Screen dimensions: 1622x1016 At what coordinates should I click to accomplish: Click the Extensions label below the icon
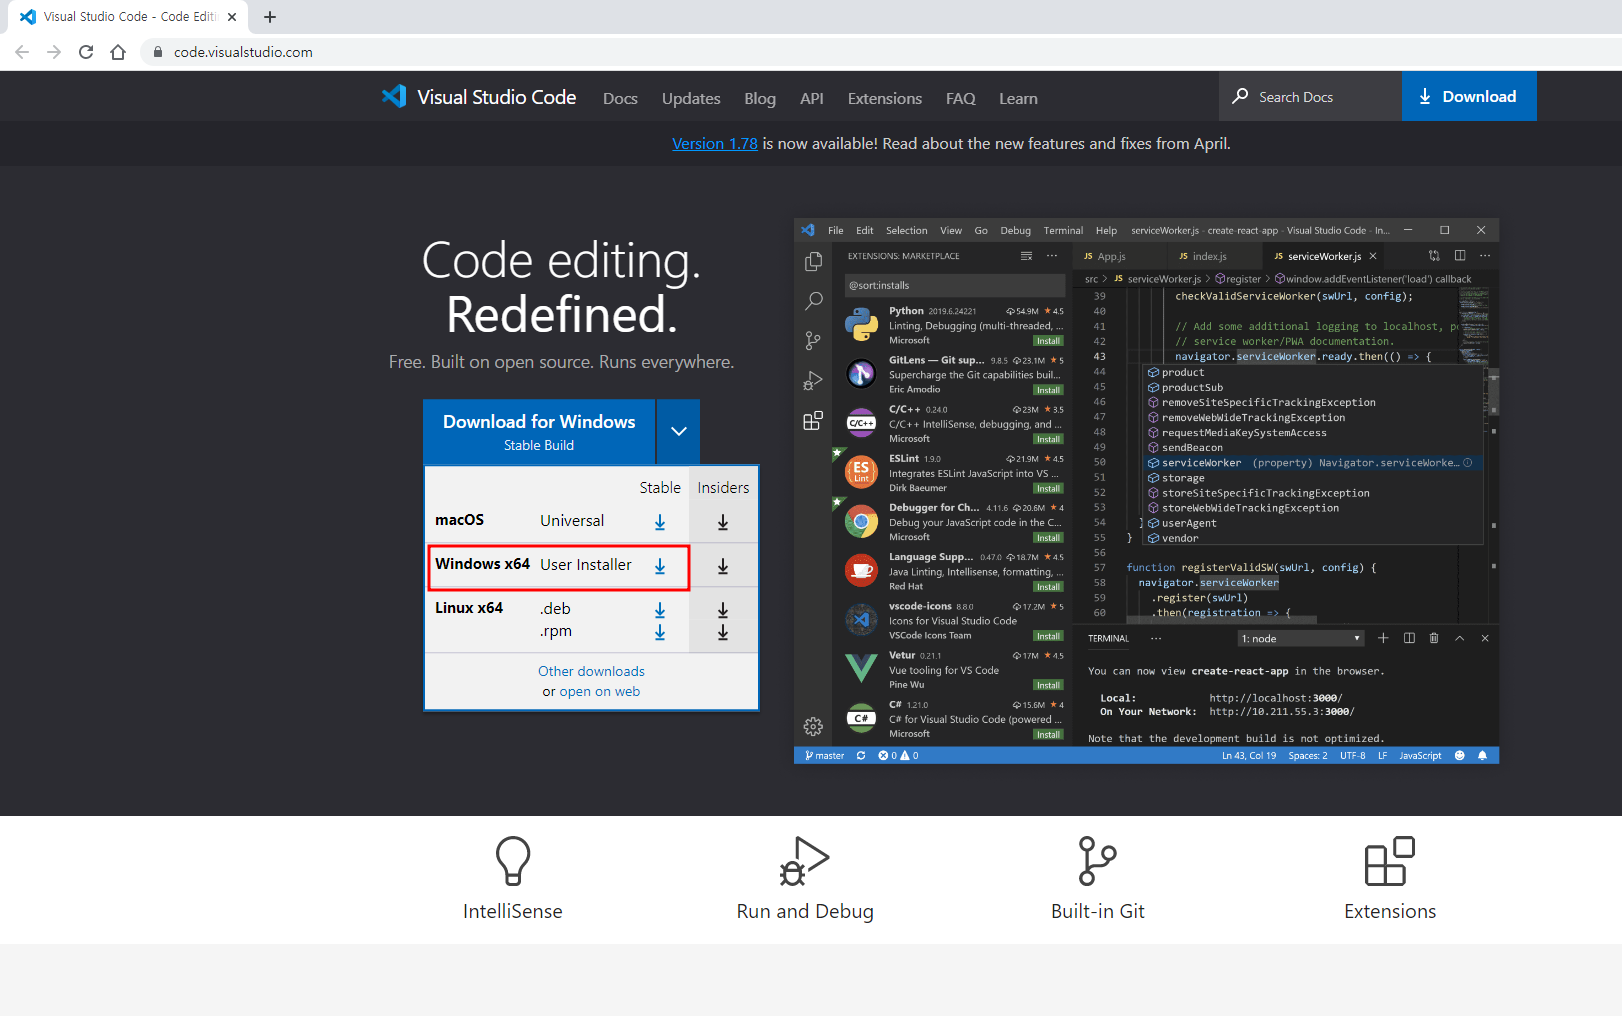click(1390, 911)
